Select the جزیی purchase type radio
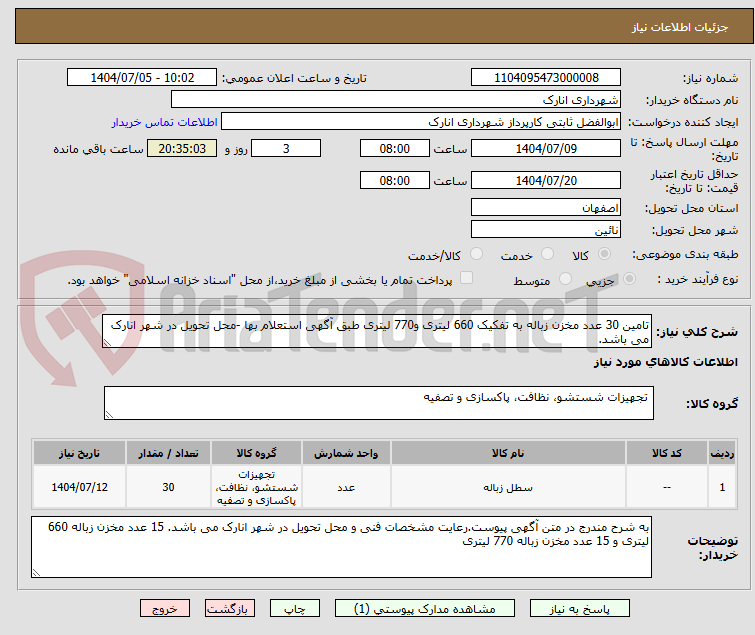 point(629,279)
